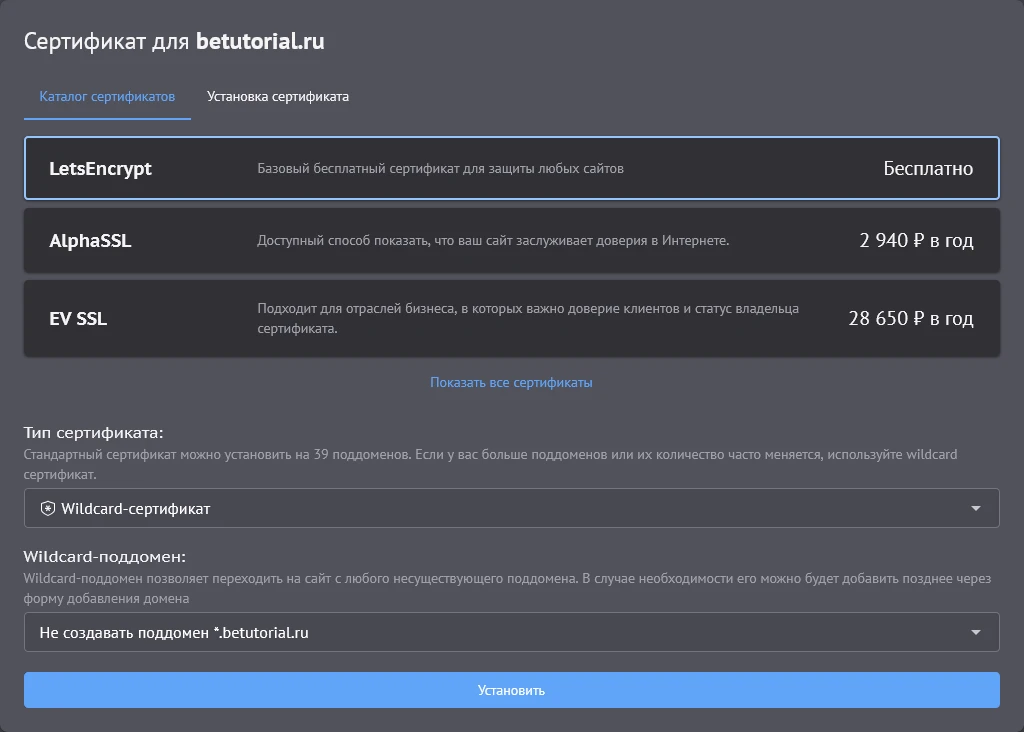Screen dimensions: 1024x732
Task: Click the Бесплатно price label on LetsEncrypt
Action: click(926, 168)
